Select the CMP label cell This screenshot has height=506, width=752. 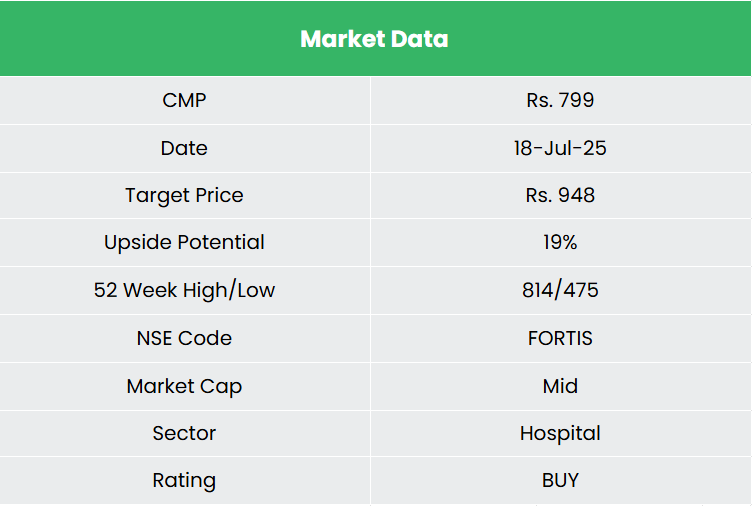(184, 100)
